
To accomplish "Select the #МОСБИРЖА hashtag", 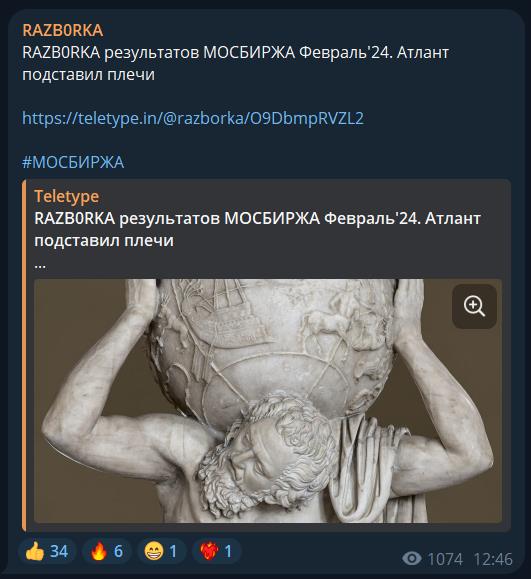I will click(x=73, y=162).
